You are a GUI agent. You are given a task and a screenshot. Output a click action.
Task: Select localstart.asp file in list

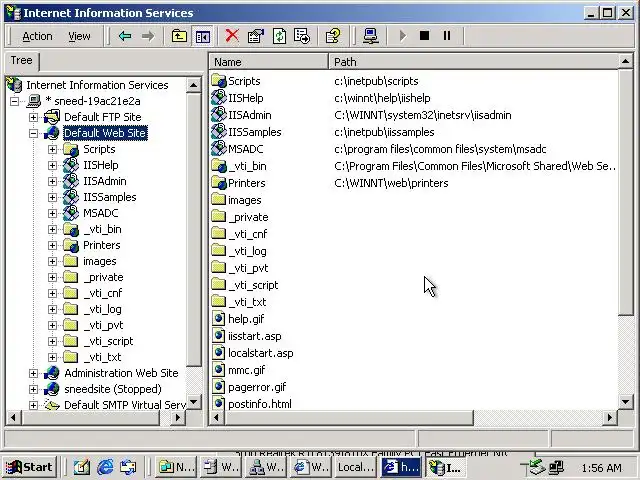click(x=260, y=353)
